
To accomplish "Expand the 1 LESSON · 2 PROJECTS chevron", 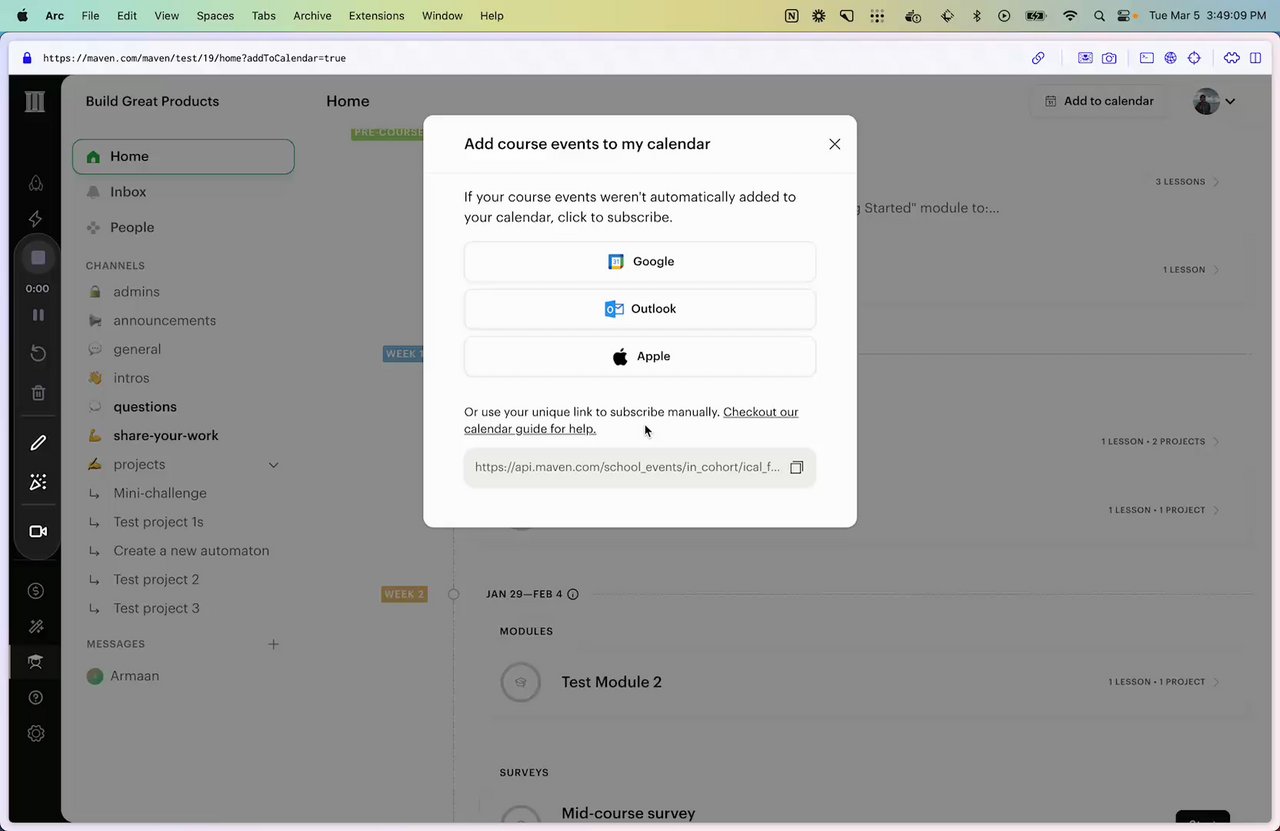I will click(x=1216, y=441).
